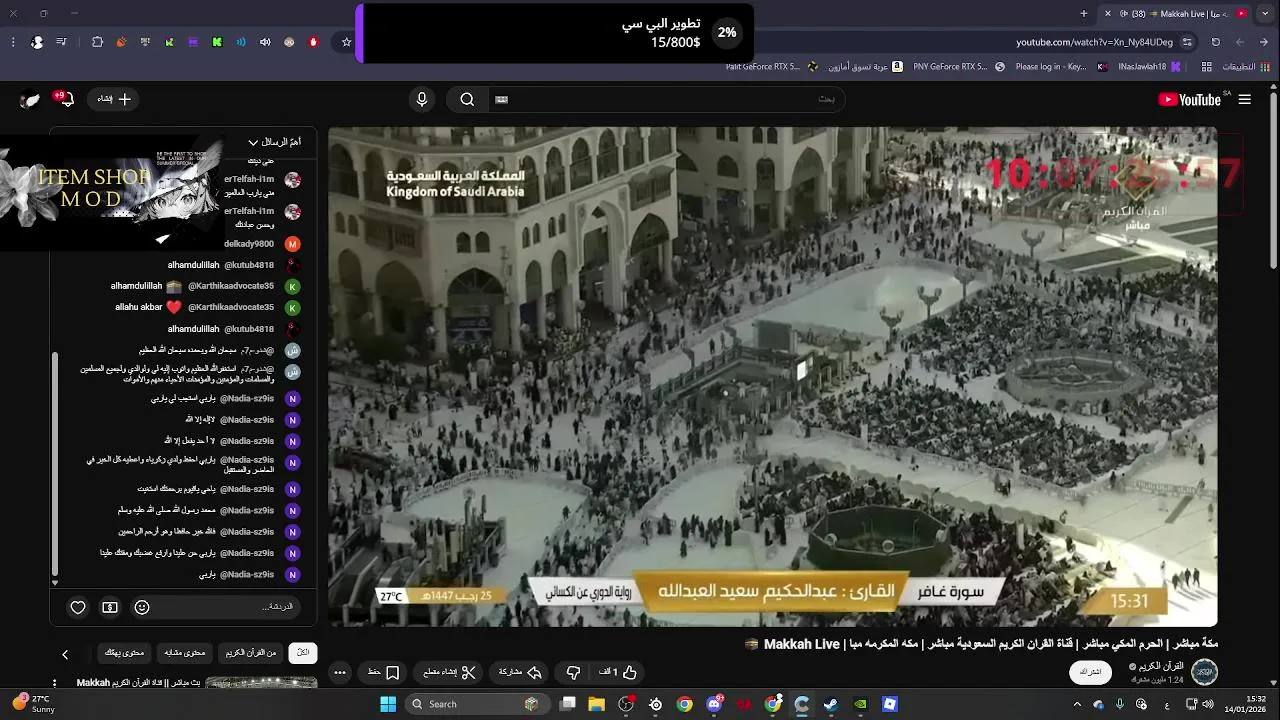Open 'Please log in - Key...' bookmark

(1061, 67)
